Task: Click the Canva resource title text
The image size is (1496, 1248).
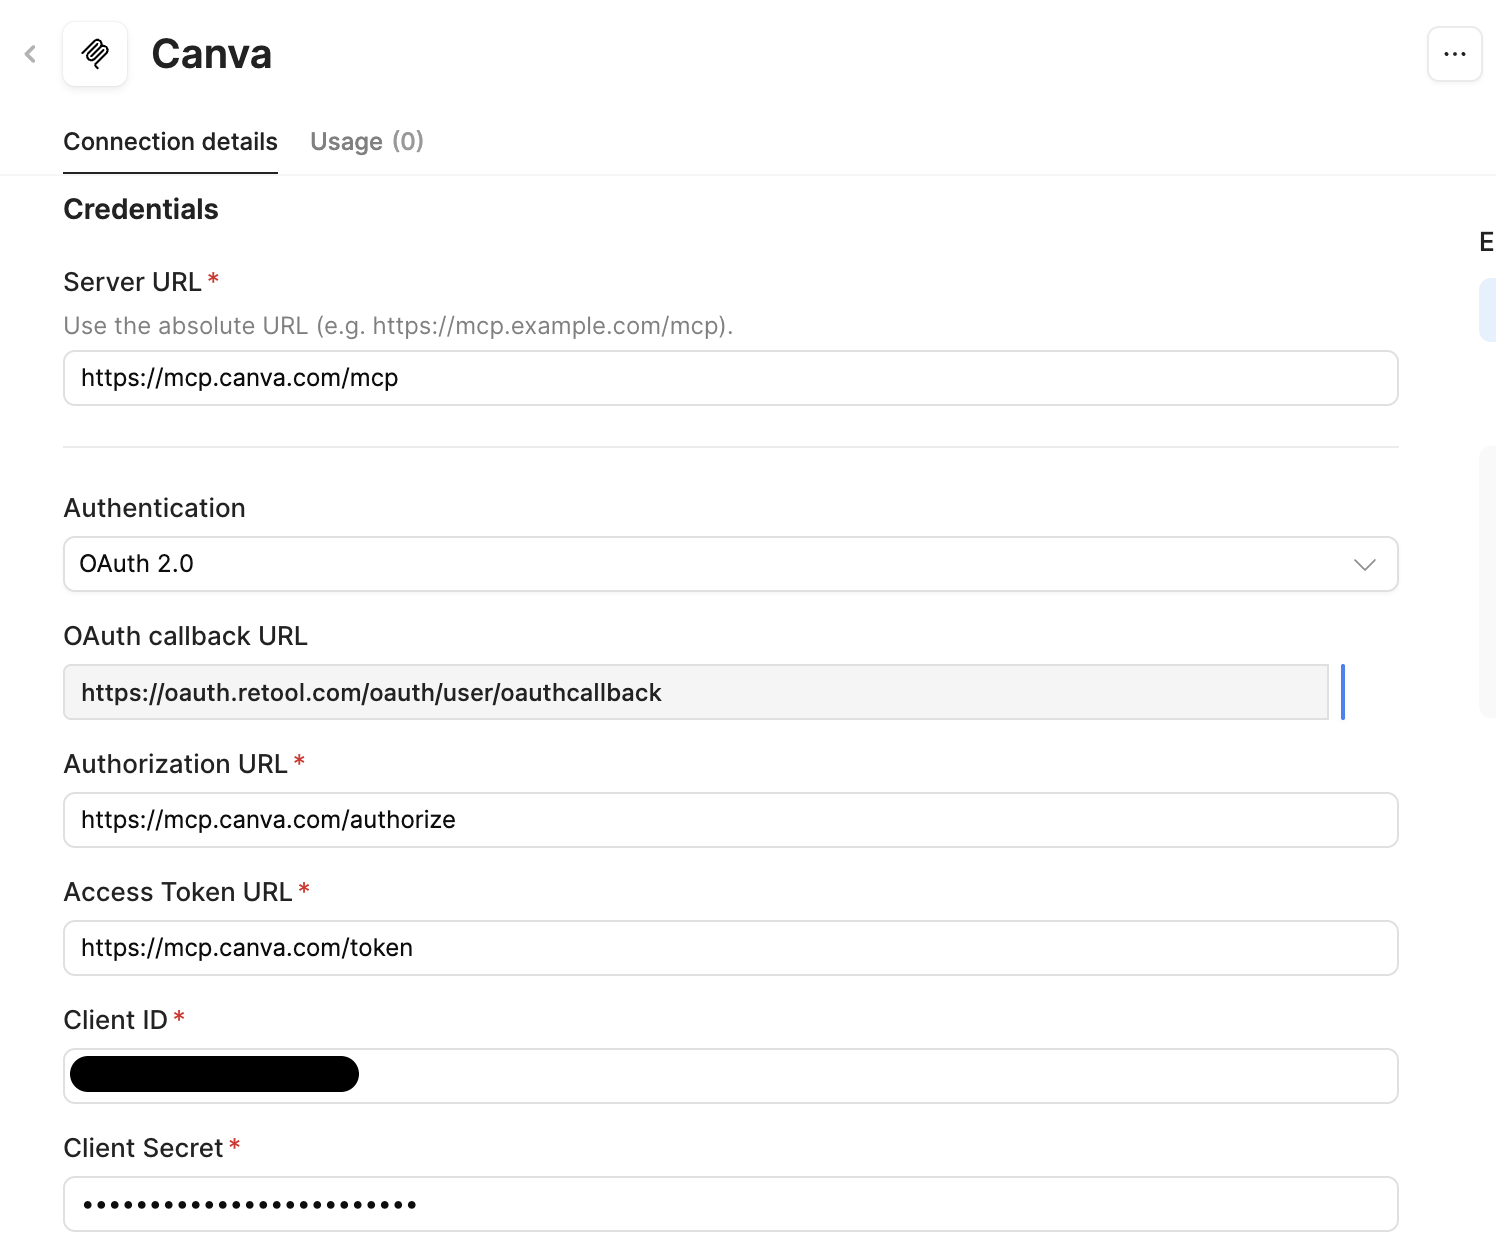Action: [x=211, y=54]
